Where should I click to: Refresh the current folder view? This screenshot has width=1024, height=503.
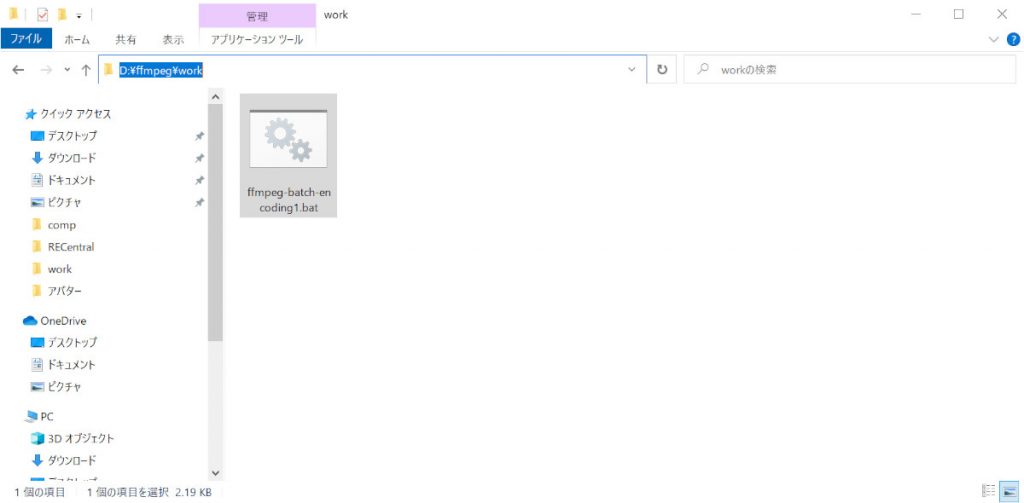(661, 70)
